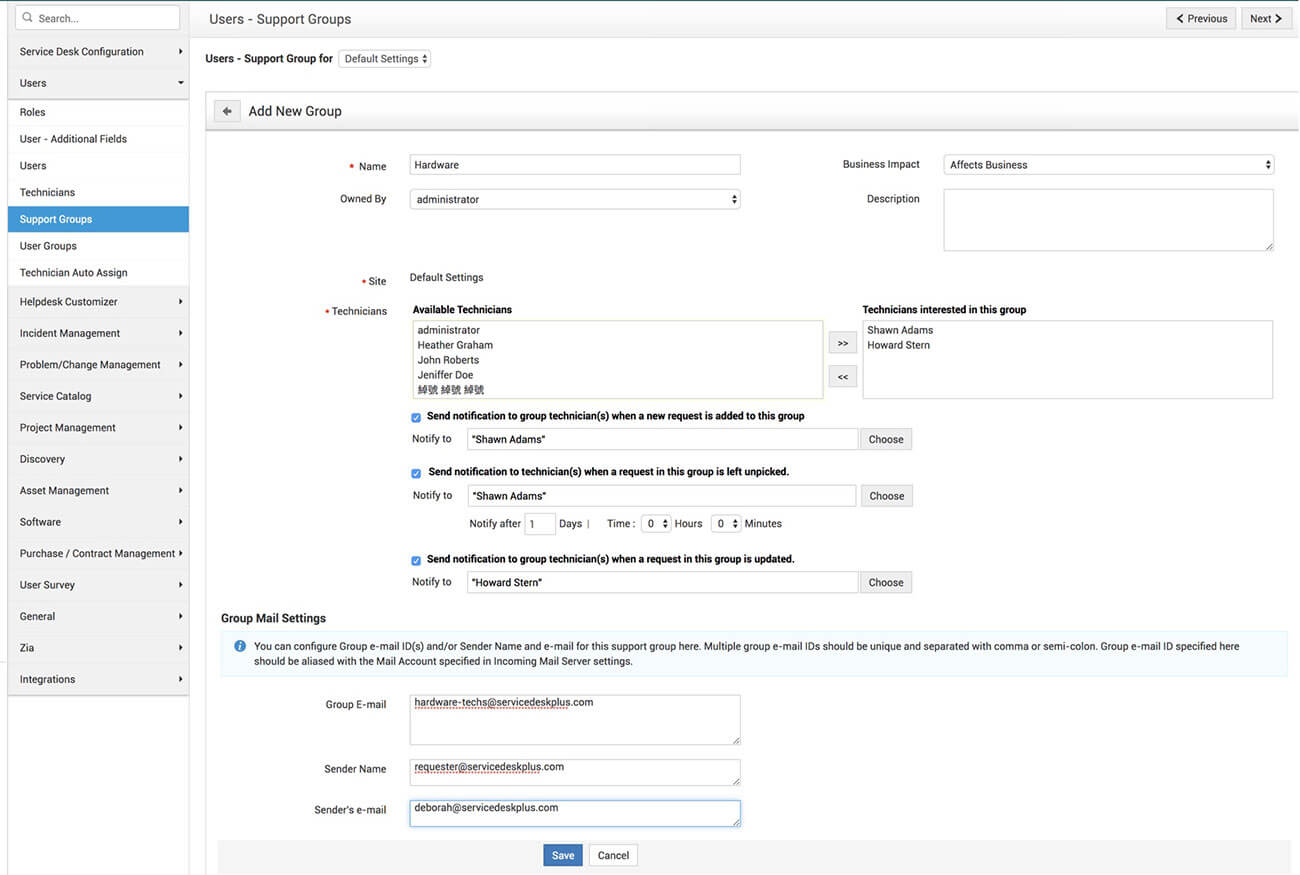
Task: Click the info icon in Group Mail Settings
Action: [240, 645]
